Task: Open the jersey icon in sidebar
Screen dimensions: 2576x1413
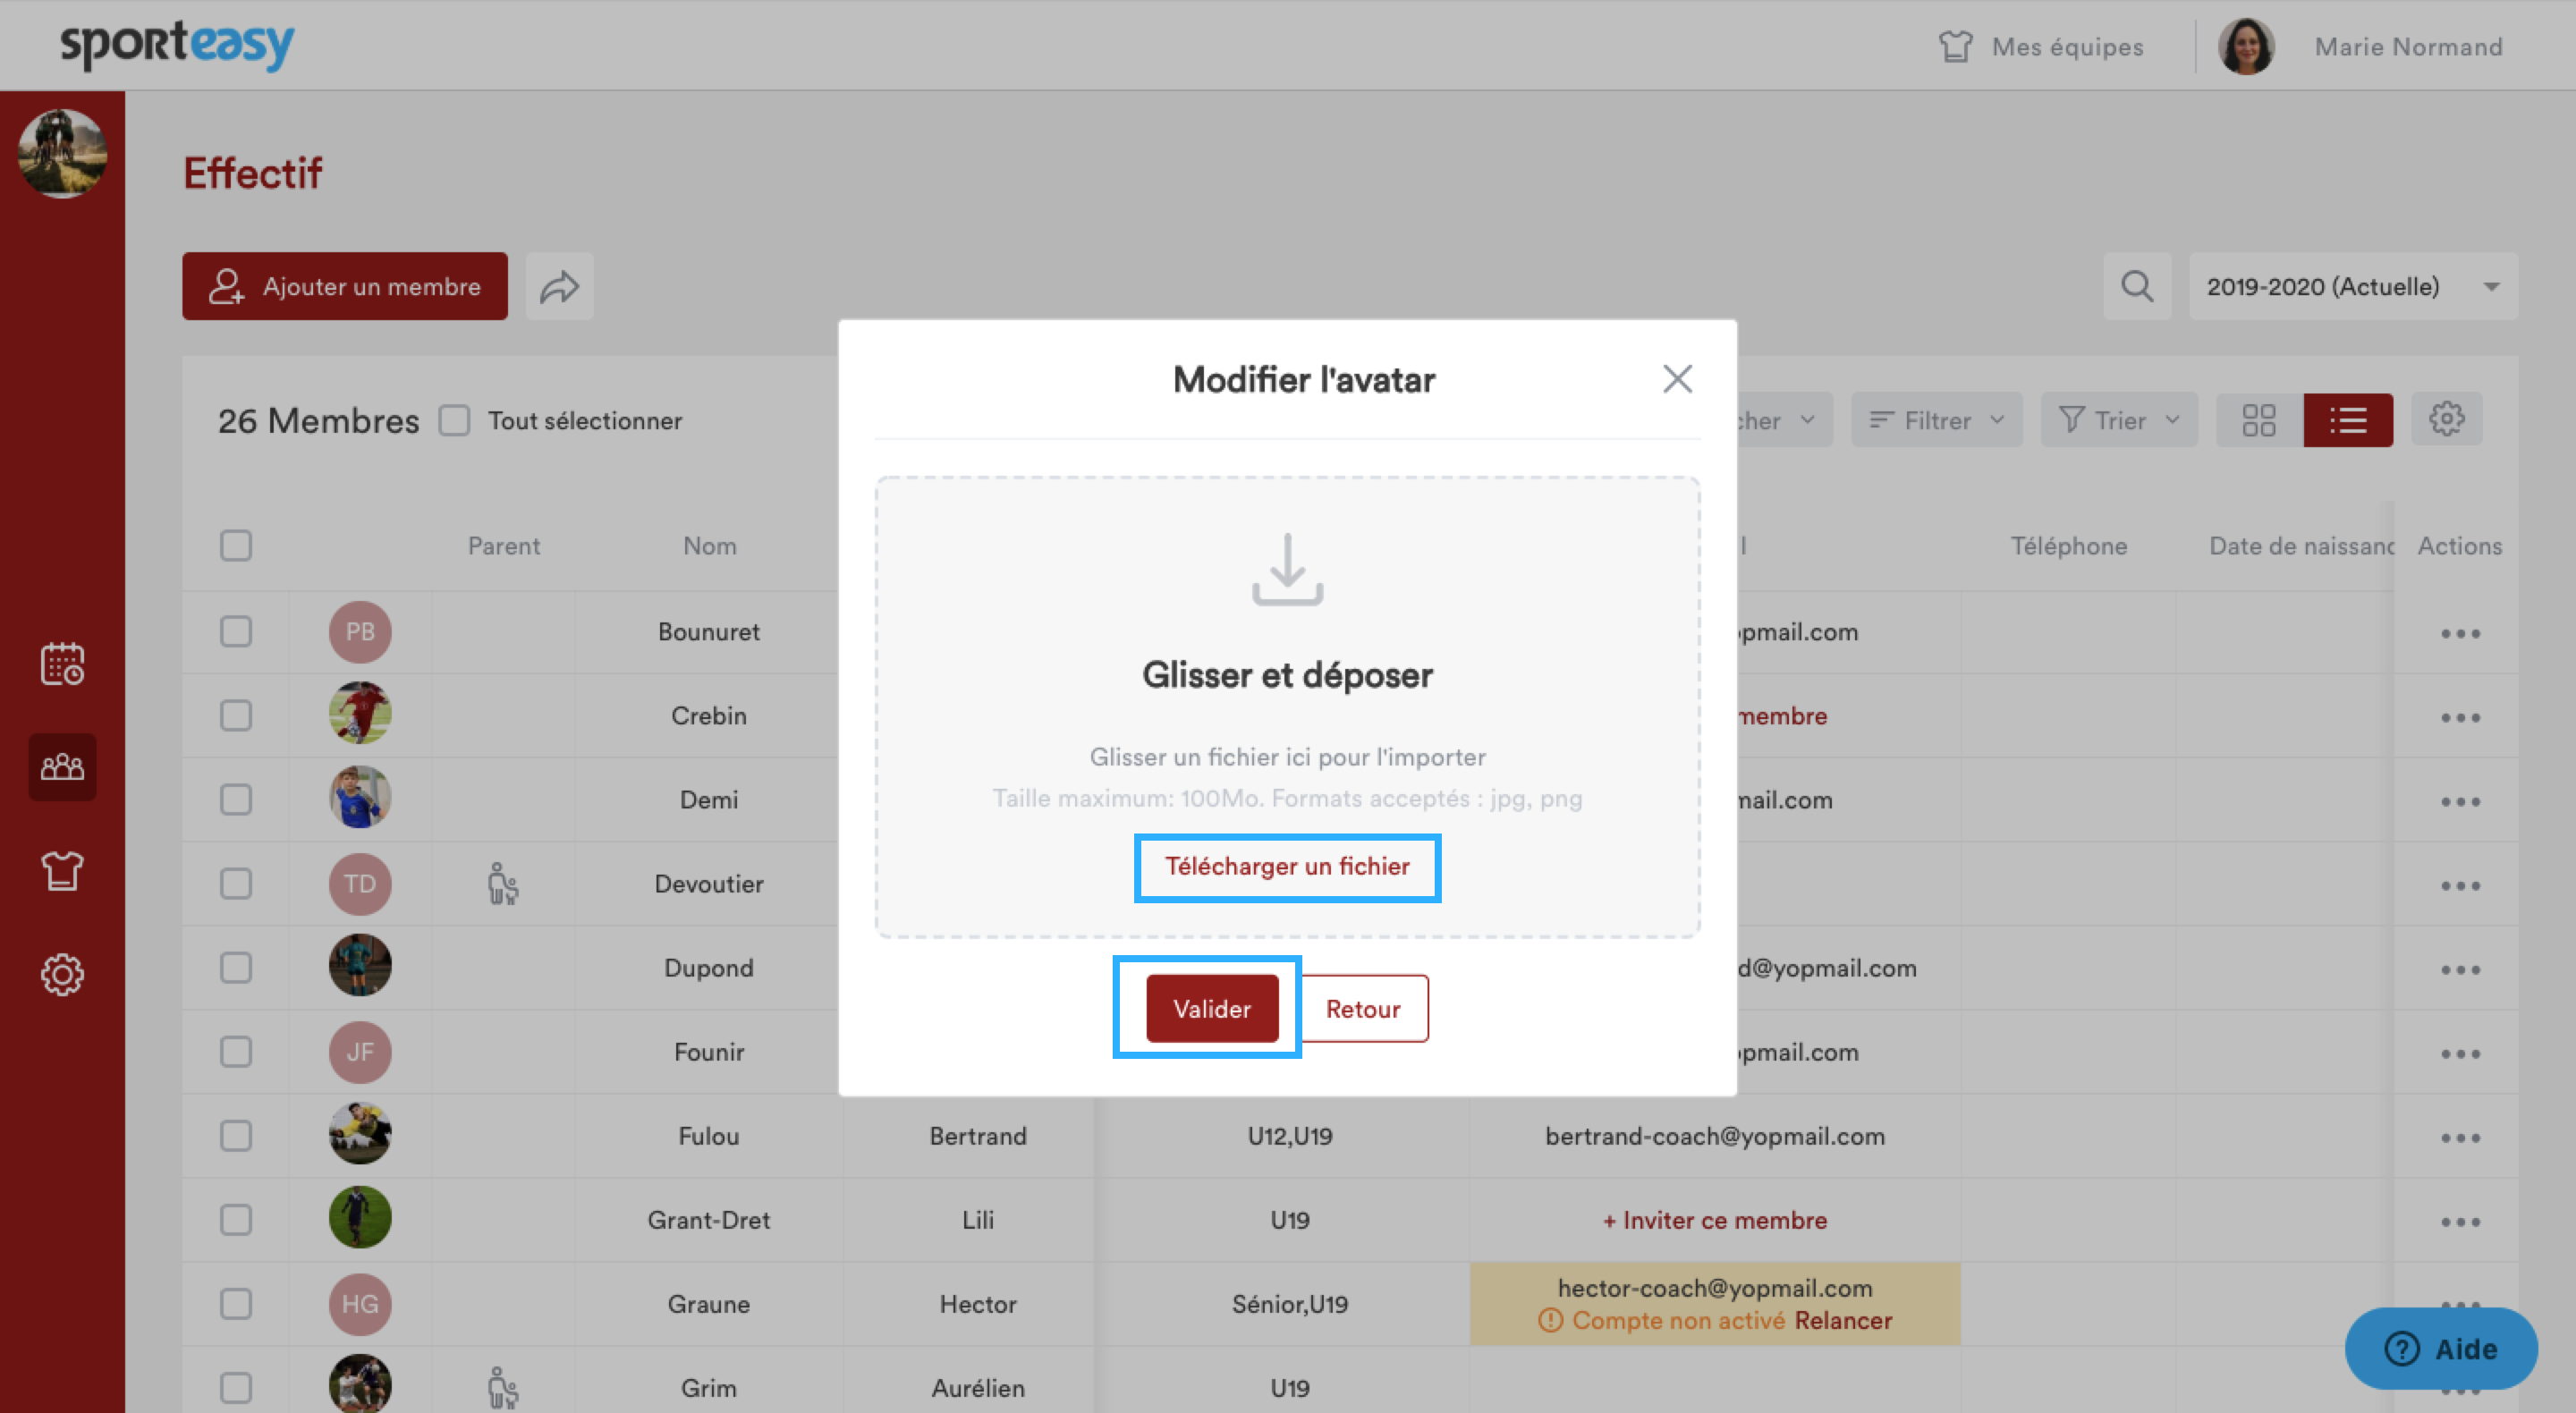Action: click(x=62, y=871)
